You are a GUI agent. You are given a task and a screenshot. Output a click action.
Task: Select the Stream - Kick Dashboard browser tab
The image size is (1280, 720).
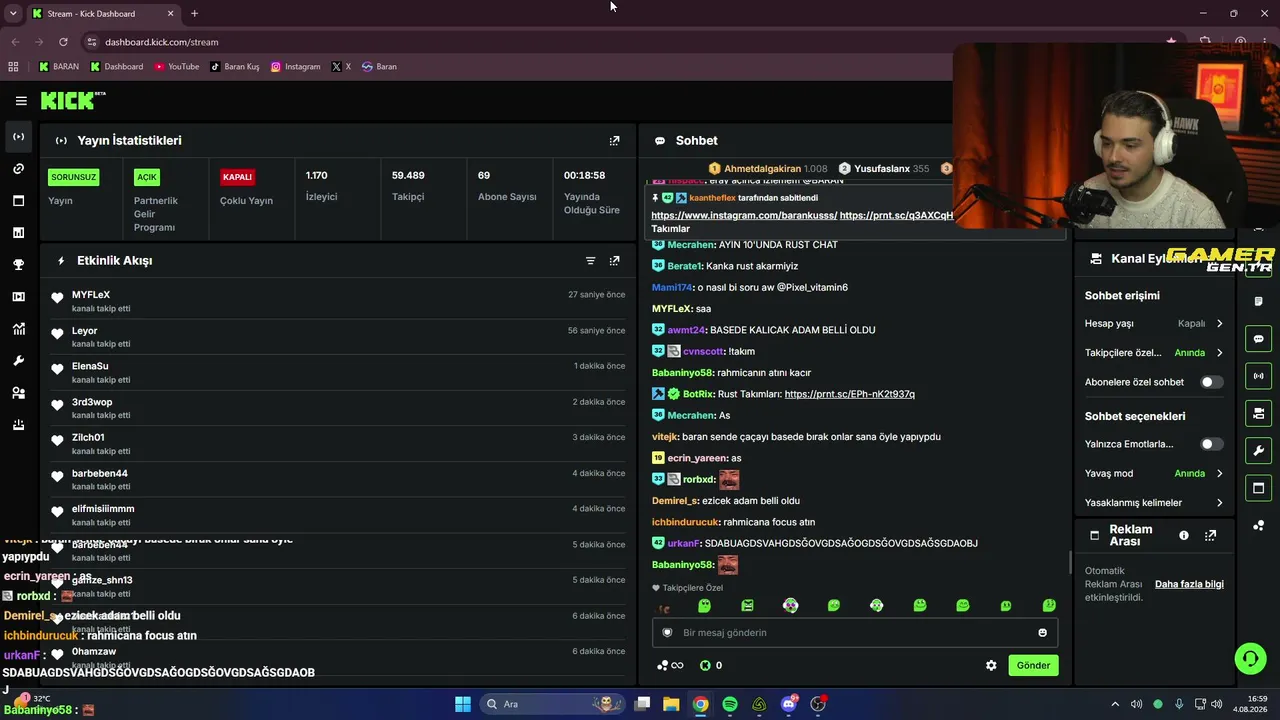click(x=103, y=14)
